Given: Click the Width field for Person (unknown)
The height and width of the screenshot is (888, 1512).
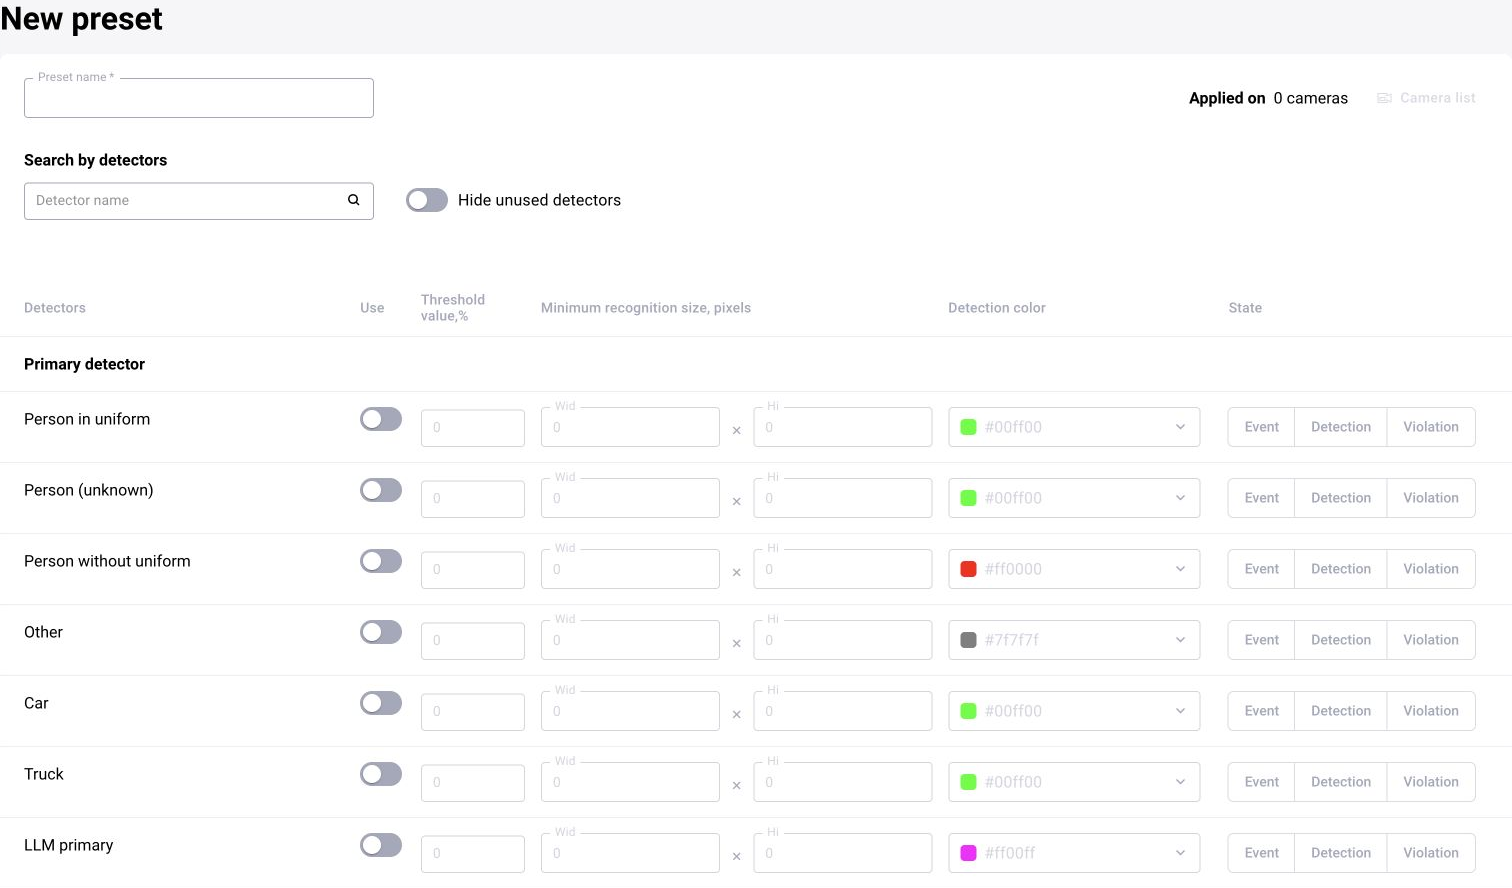Looking at the screenshot, I should coord(630,498).
